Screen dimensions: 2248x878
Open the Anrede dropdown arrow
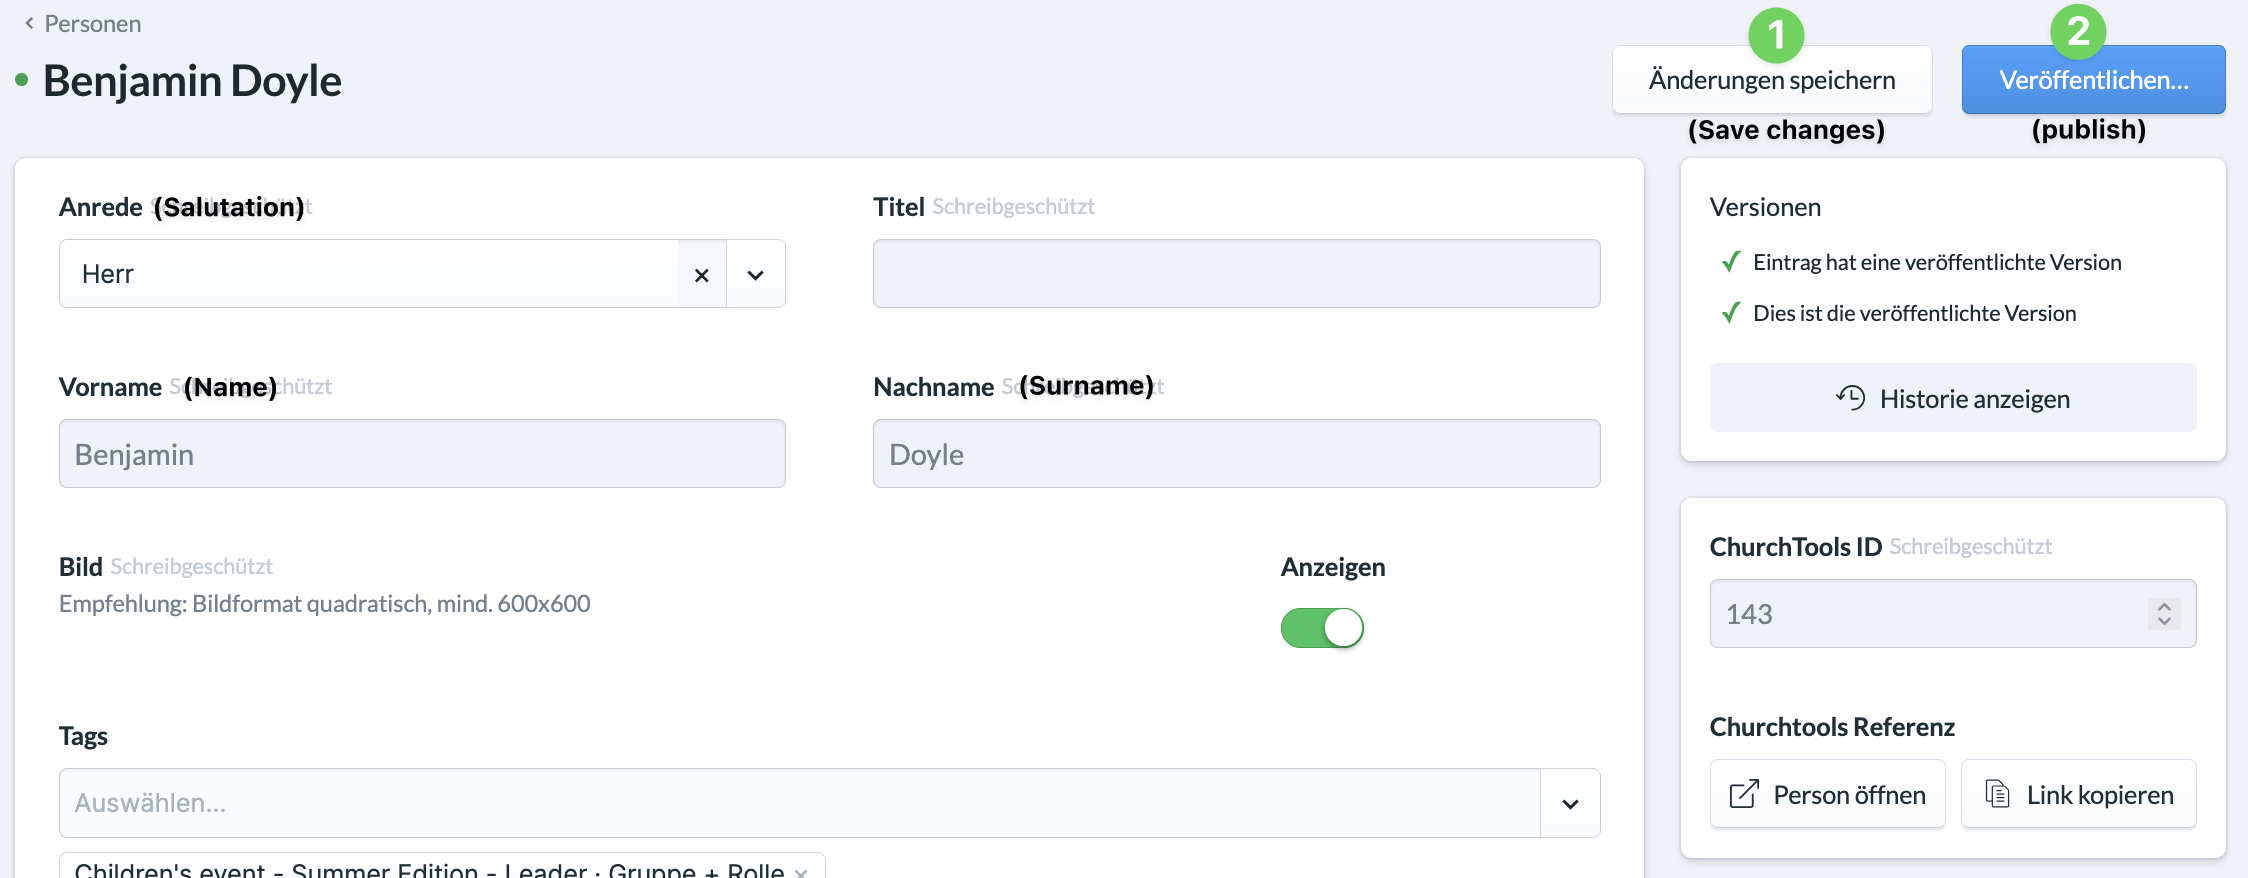756,274
